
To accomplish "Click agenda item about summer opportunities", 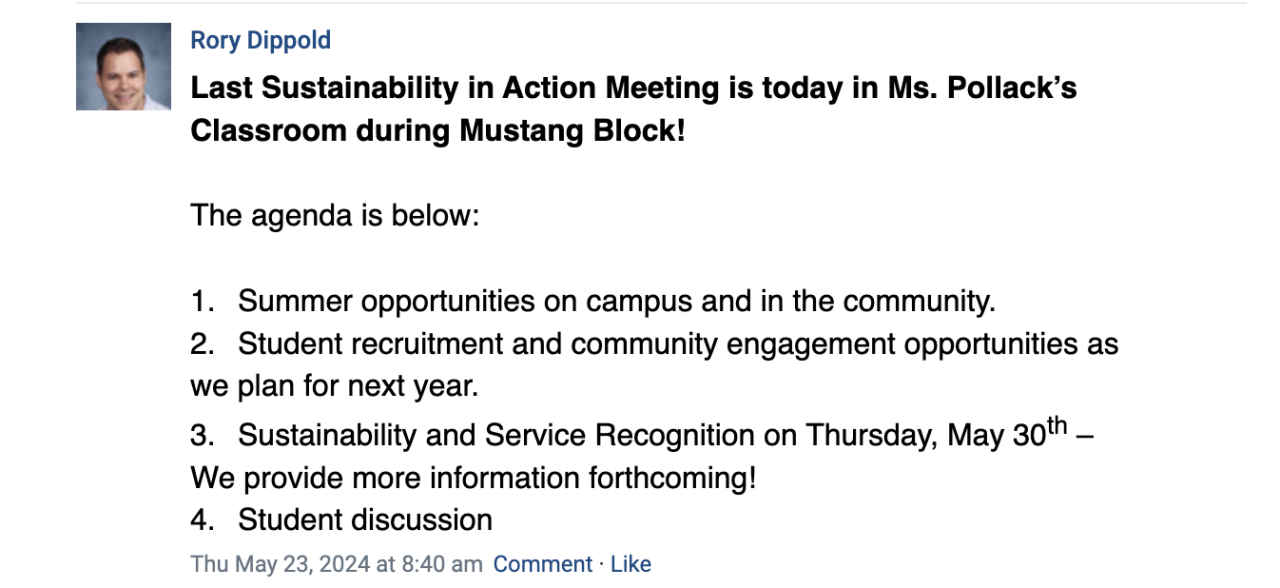I will 616,301.
